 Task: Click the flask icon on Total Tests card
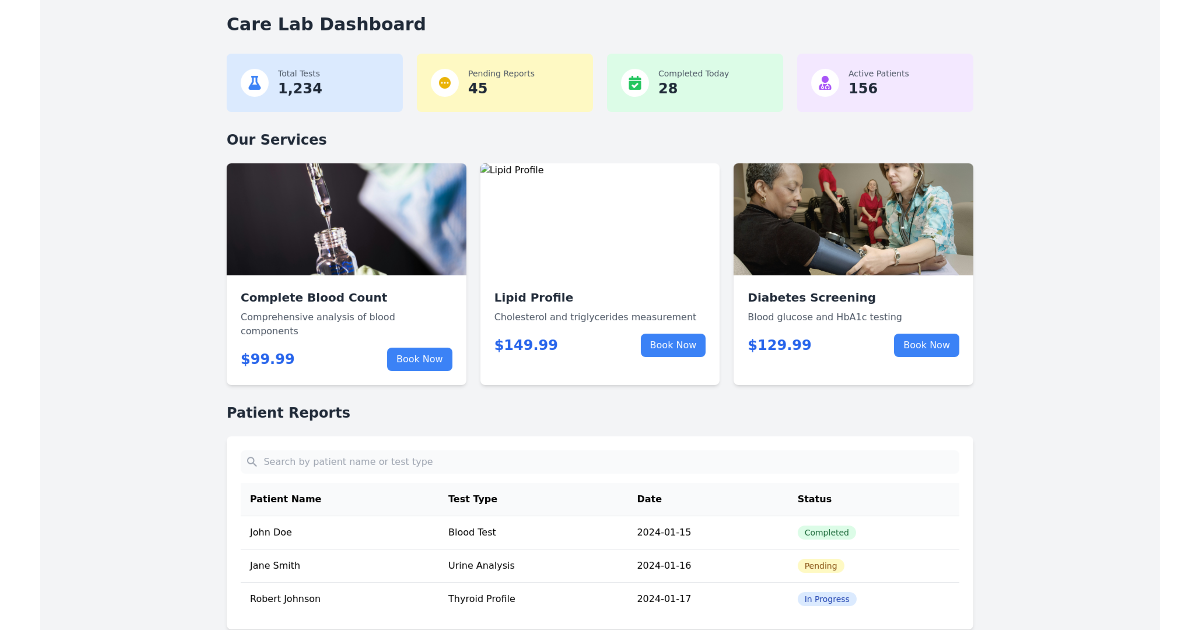pyautogui.click(x=254, y=82)
